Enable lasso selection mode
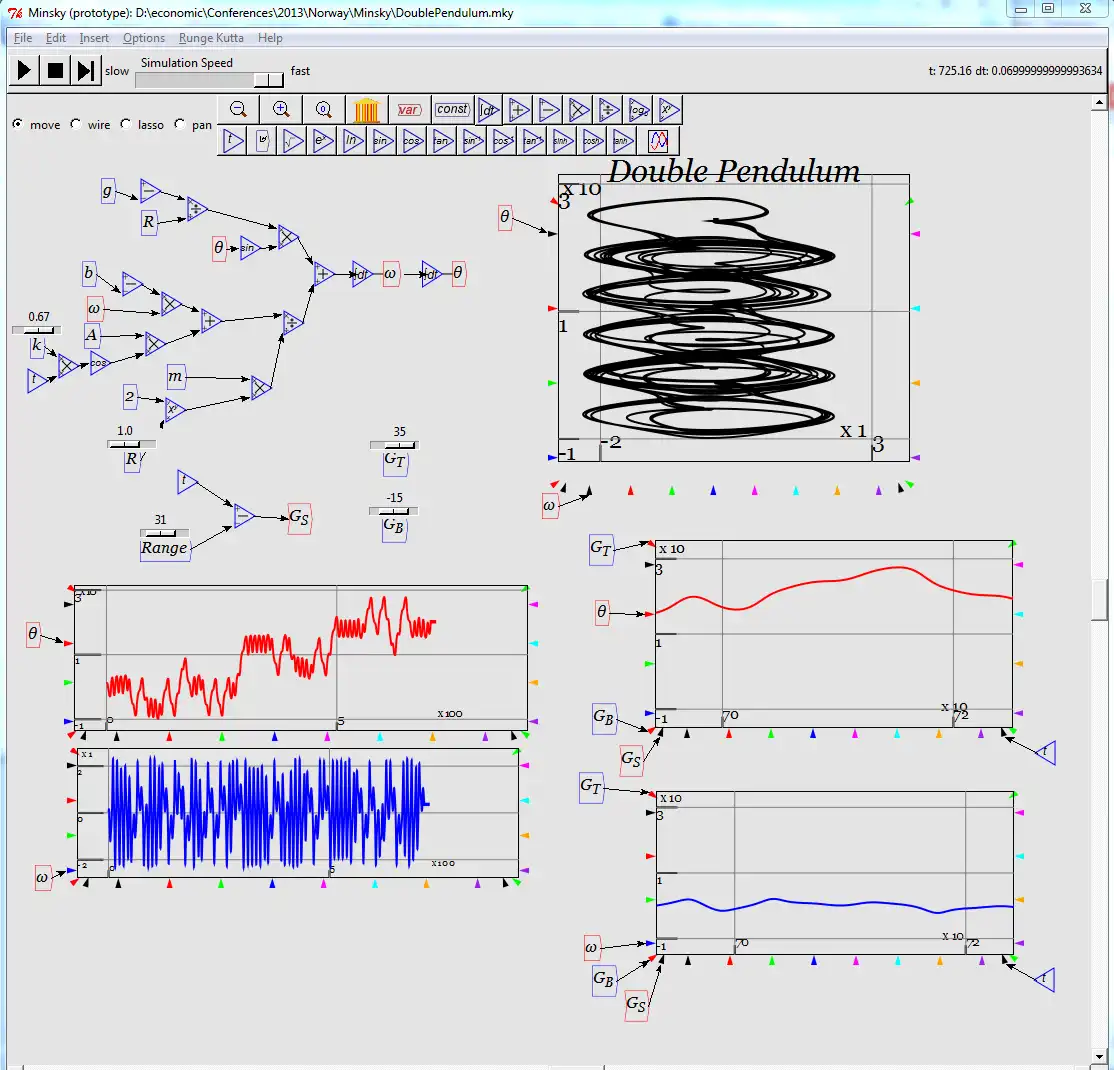The width and height of the screenshot is (1114, 1070). 126,124
